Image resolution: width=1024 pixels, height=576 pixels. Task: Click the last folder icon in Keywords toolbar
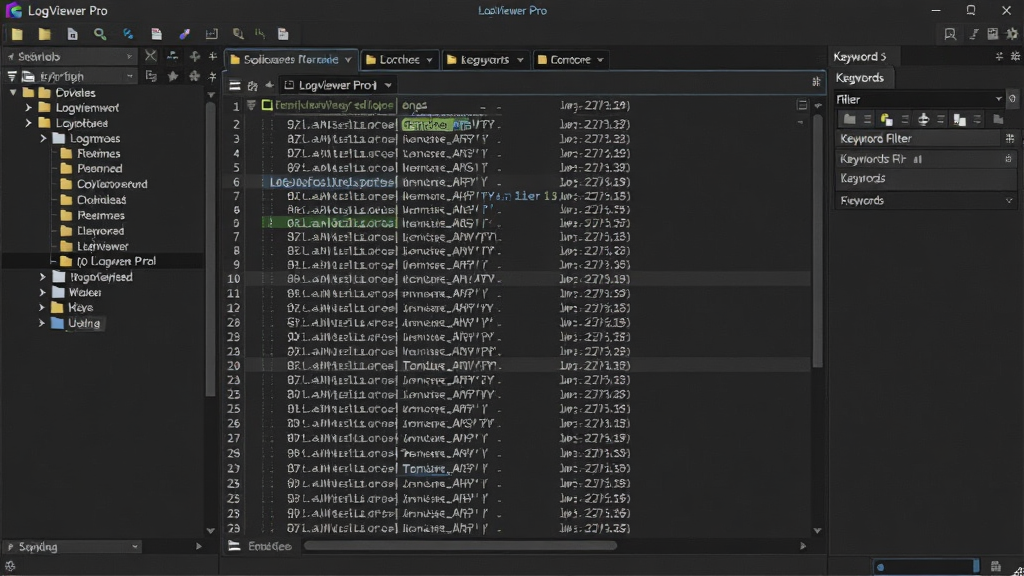click(x=998, y=119)
